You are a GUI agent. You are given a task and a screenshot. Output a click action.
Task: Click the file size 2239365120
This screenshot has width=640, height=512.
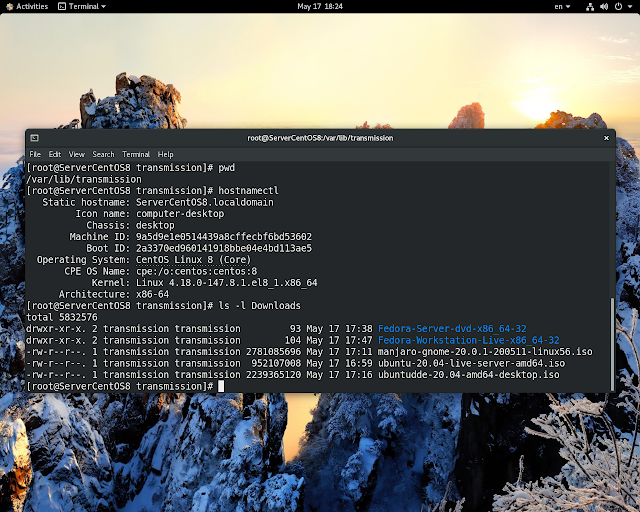(273, 374)
